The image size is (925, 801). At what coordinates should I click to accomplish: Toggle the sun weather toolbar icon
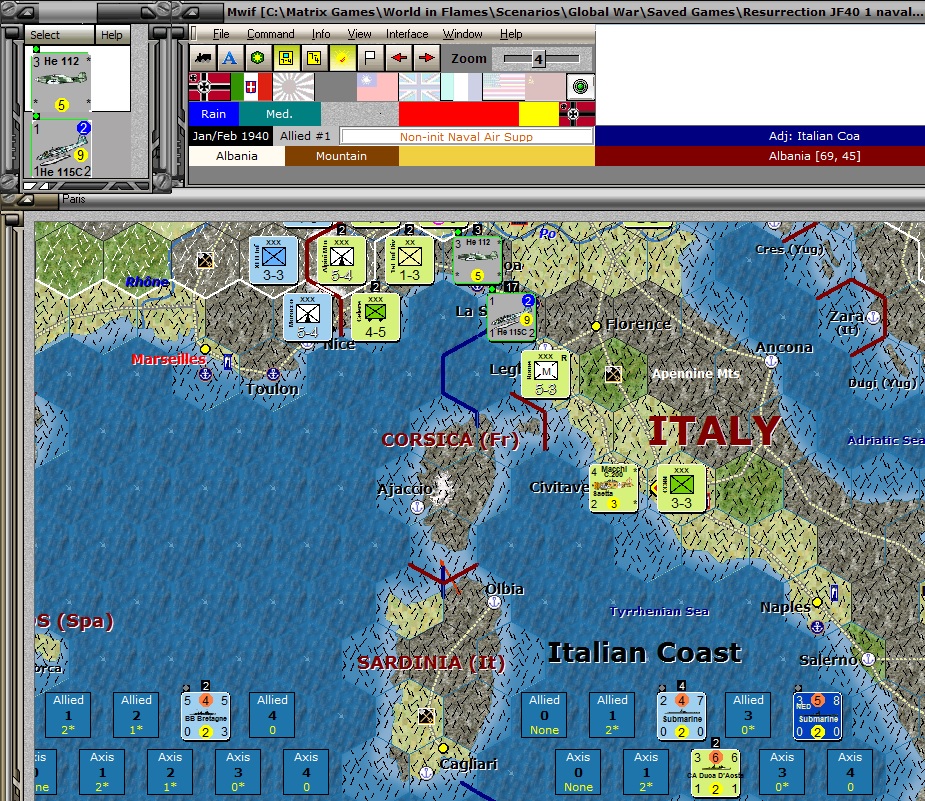342,58
